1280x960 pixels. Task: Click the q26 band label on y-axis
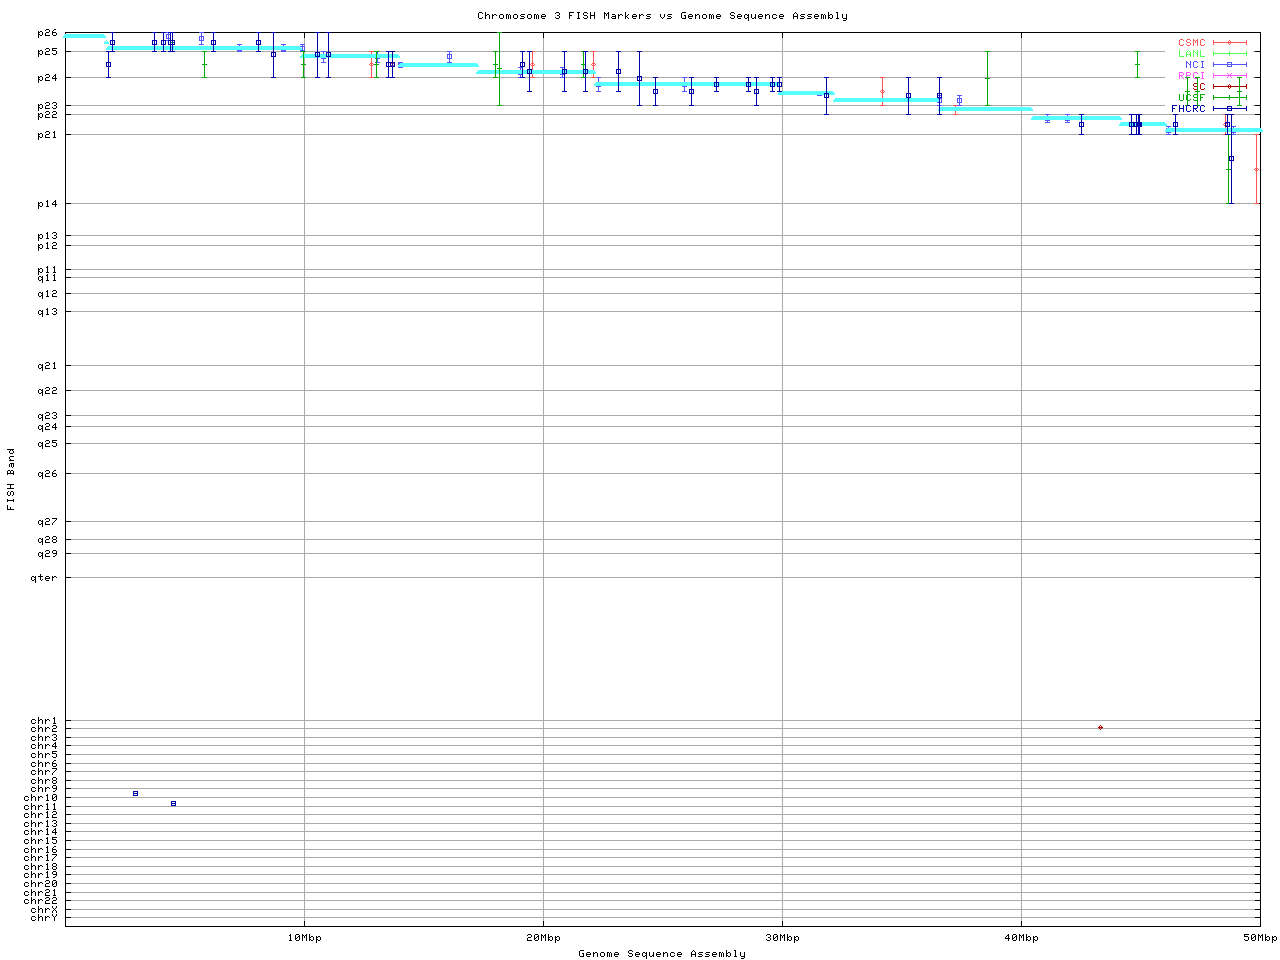[x=48, y=475]
